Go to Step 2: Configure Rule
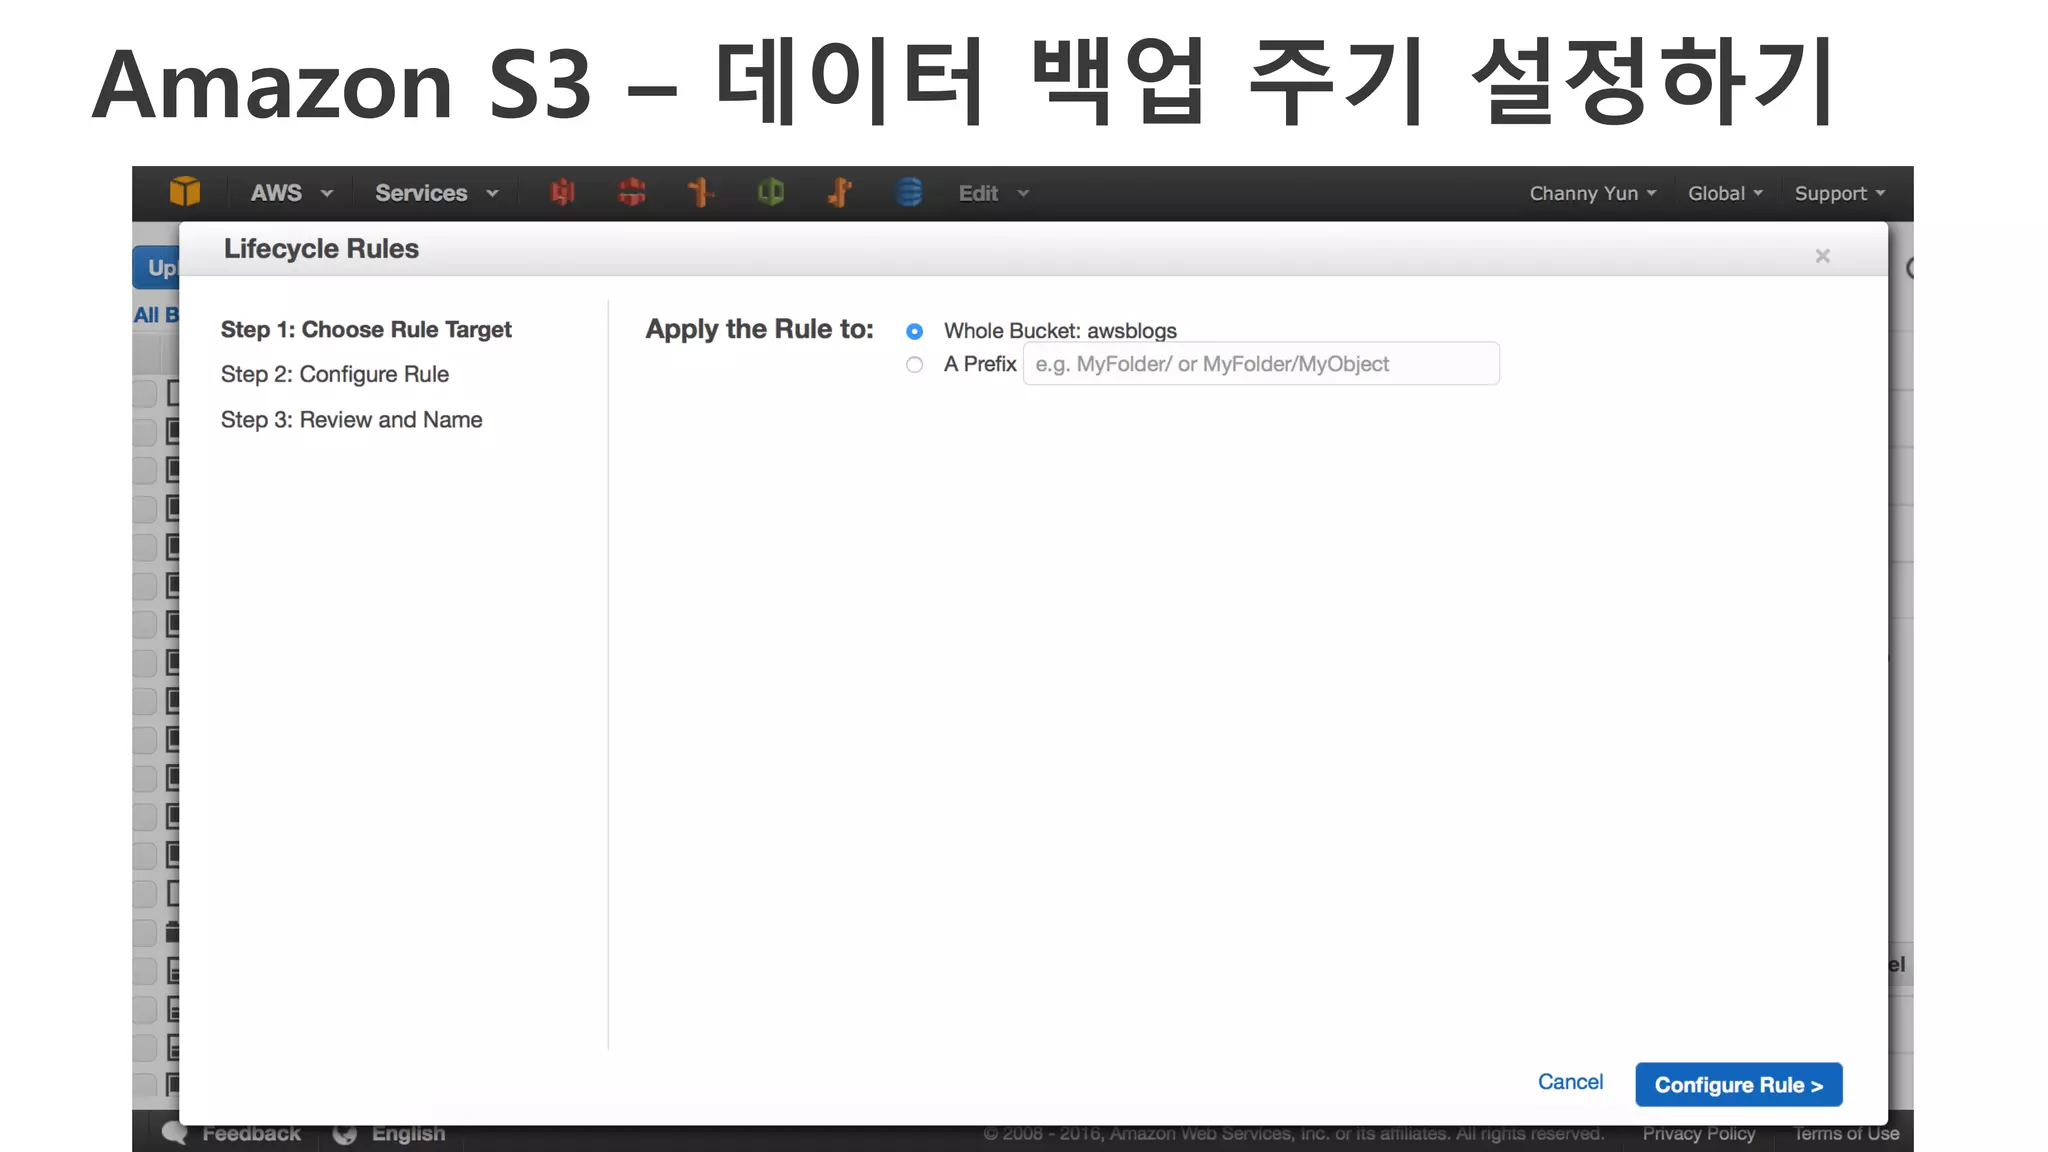 [334, 374]
